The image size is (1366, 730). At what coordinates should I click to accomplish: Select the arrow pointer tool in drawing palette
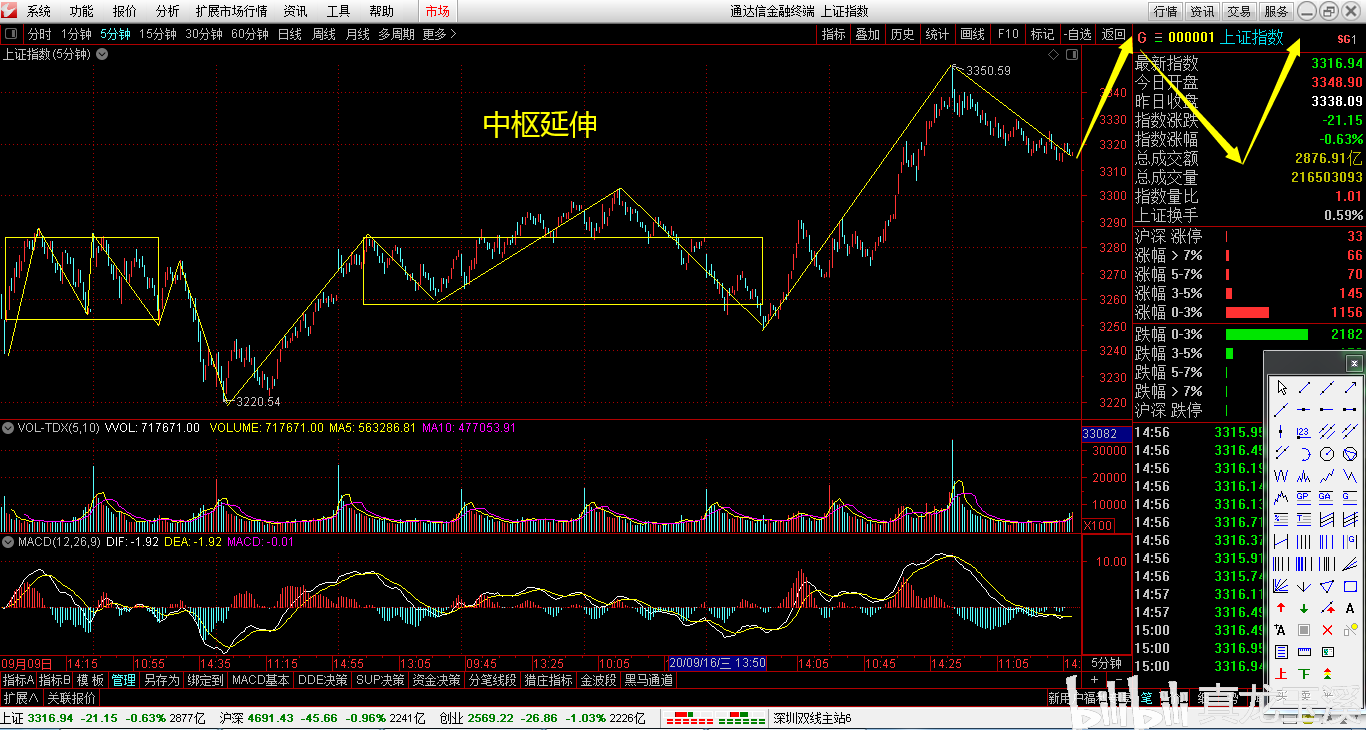(1281, 387)
